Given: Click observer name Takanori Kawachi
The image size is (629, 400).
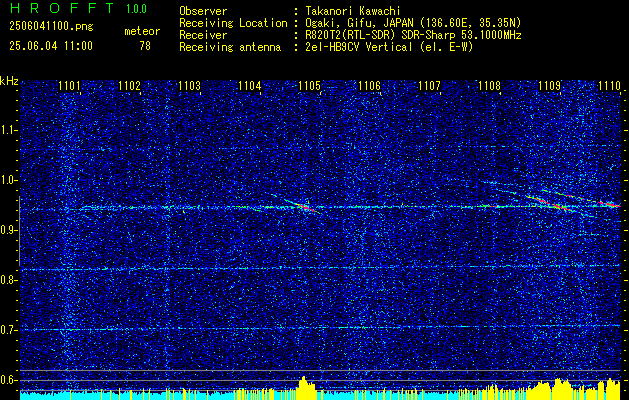Looking at the screenshot, I should (353, 11).
